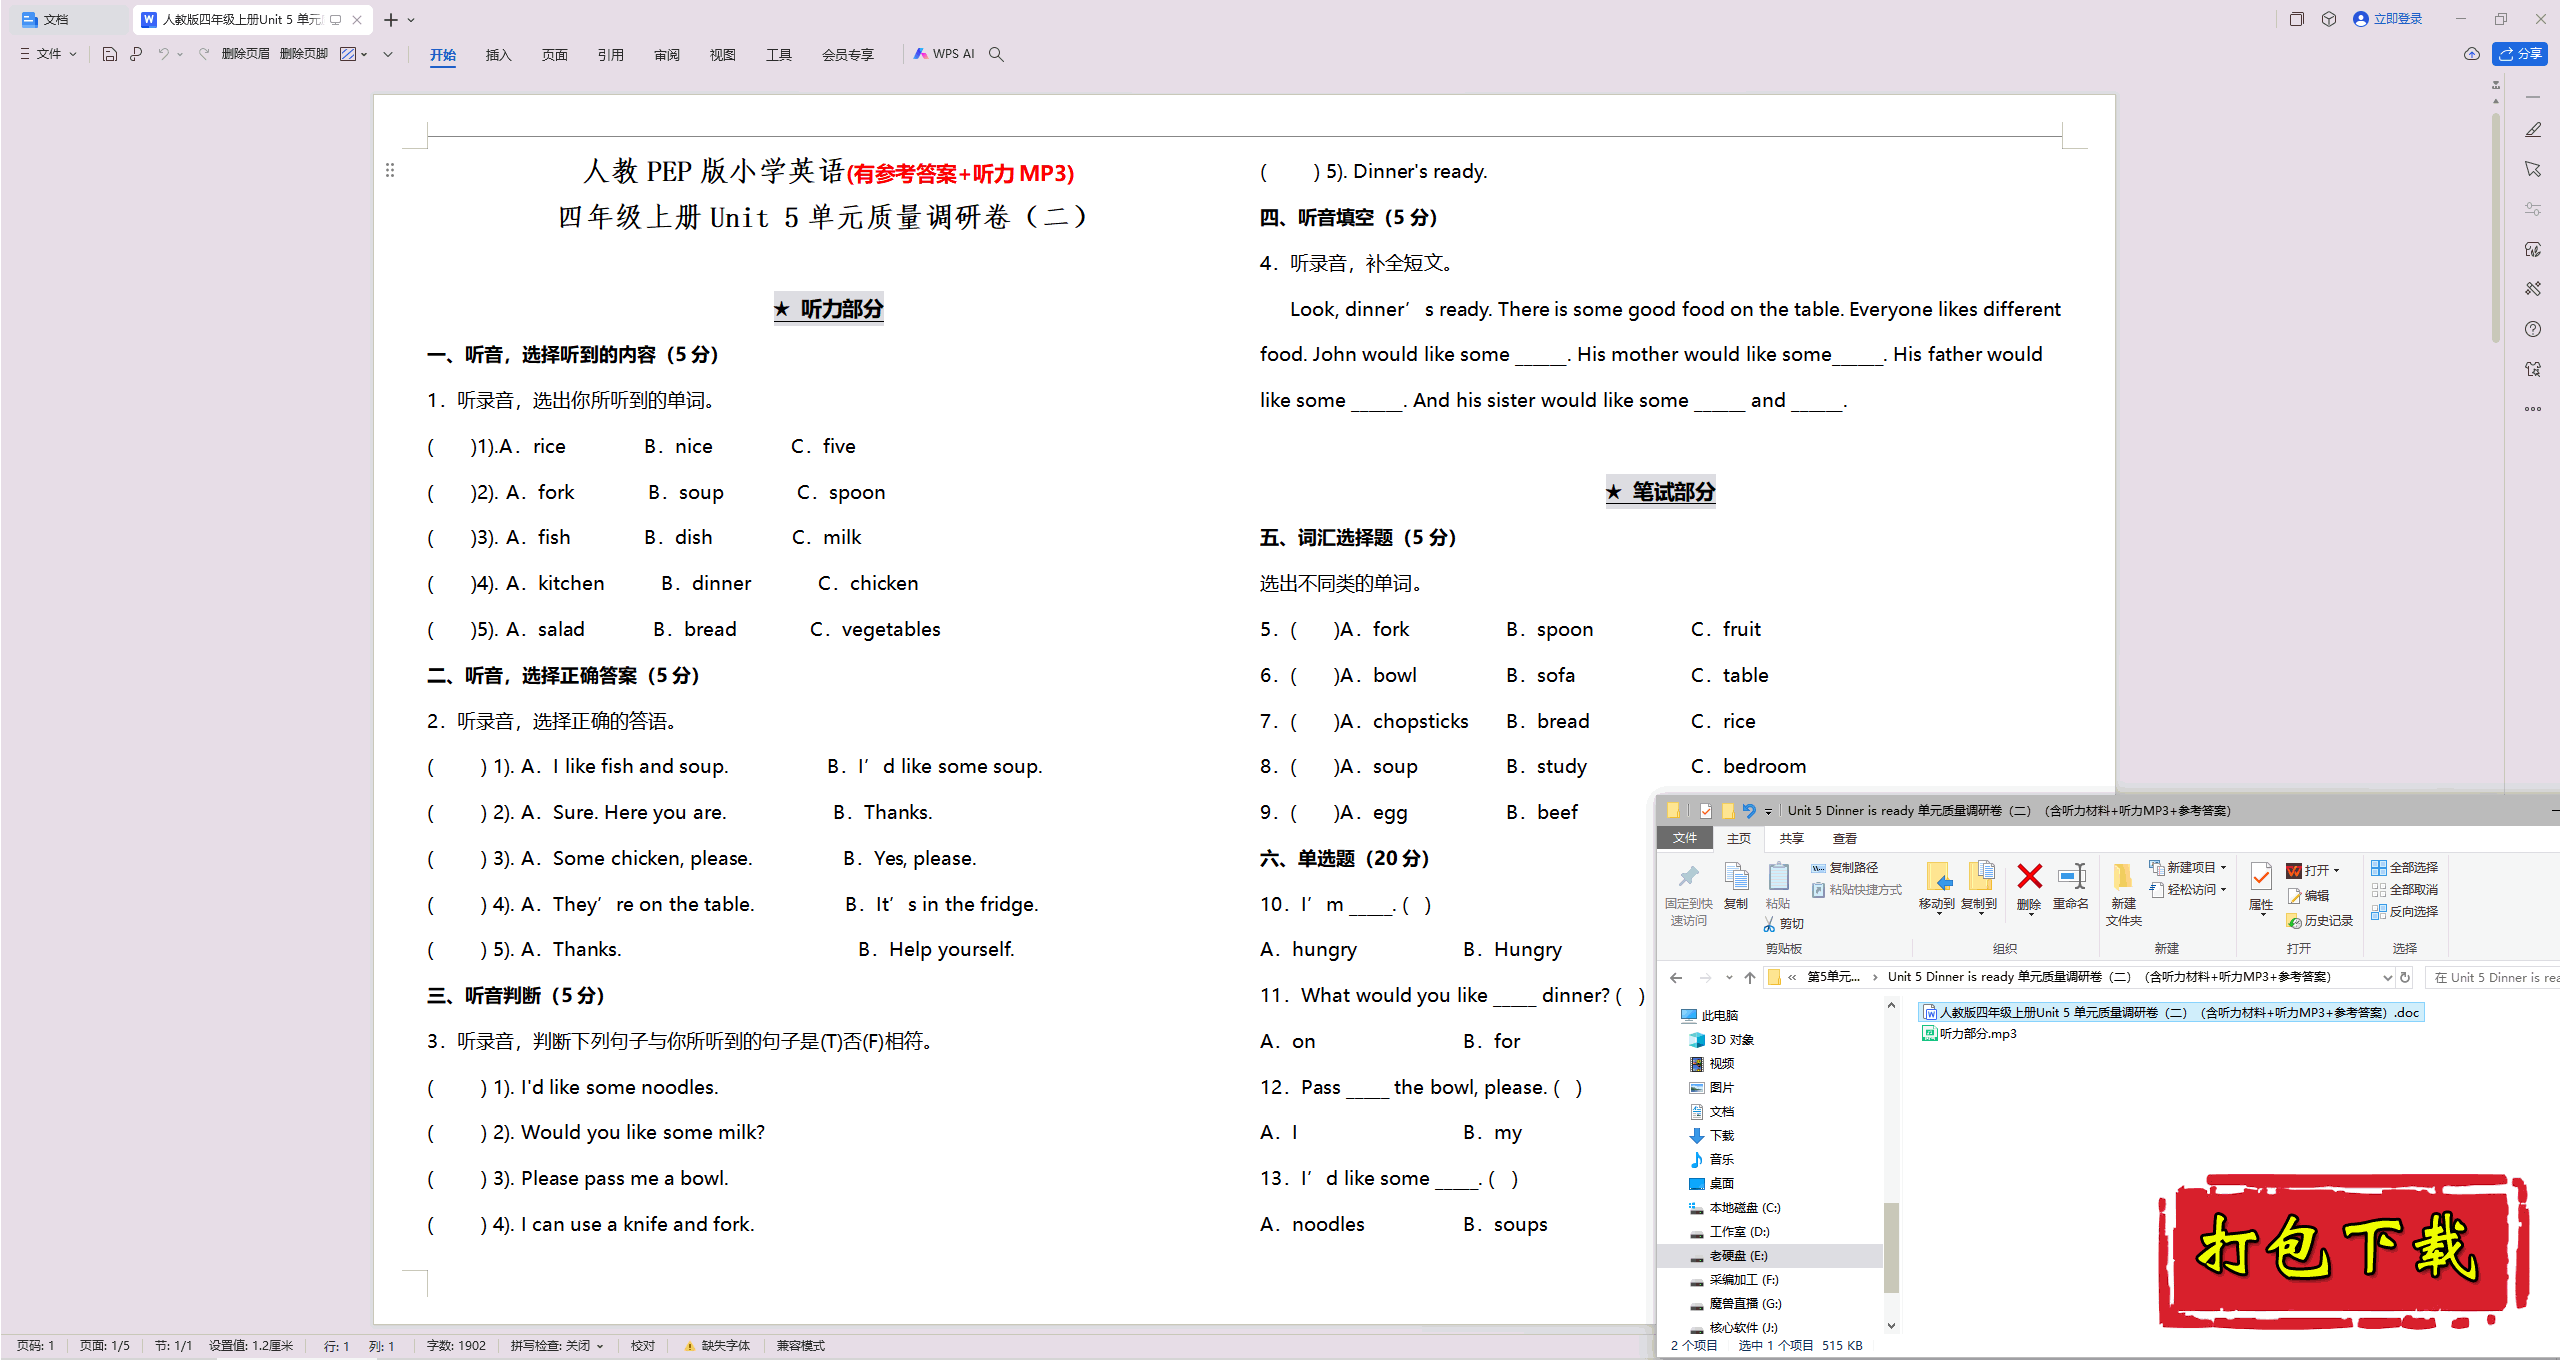Click the multi-window icon in WPS title bar
Viewport: 2560px width, 1360px height.
2297,19
